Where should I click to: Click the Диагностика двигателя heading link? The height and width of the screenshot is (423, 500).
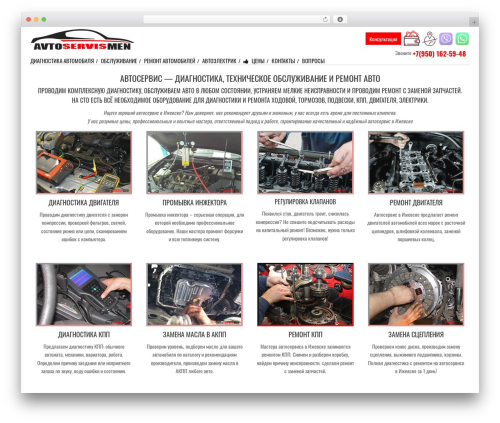coord(84,203)
